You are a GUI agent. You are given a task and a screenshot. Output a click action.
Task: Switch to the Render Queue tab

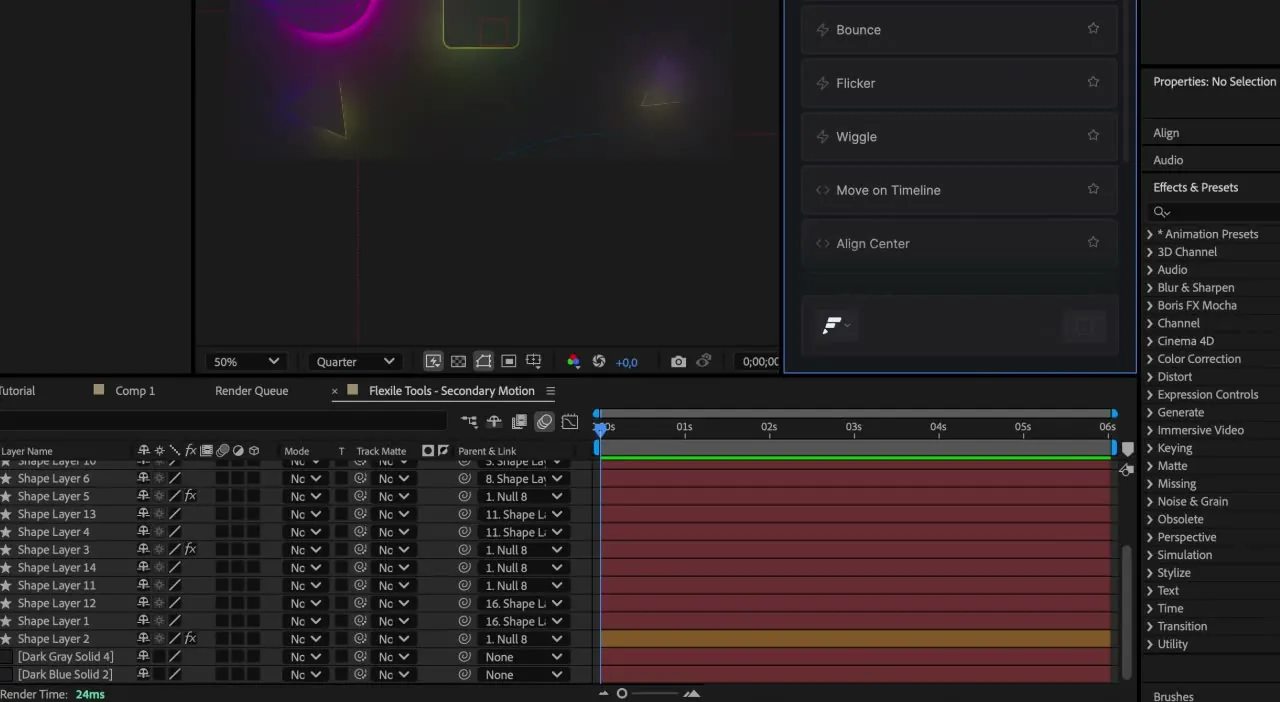click(x=252, y=391)
